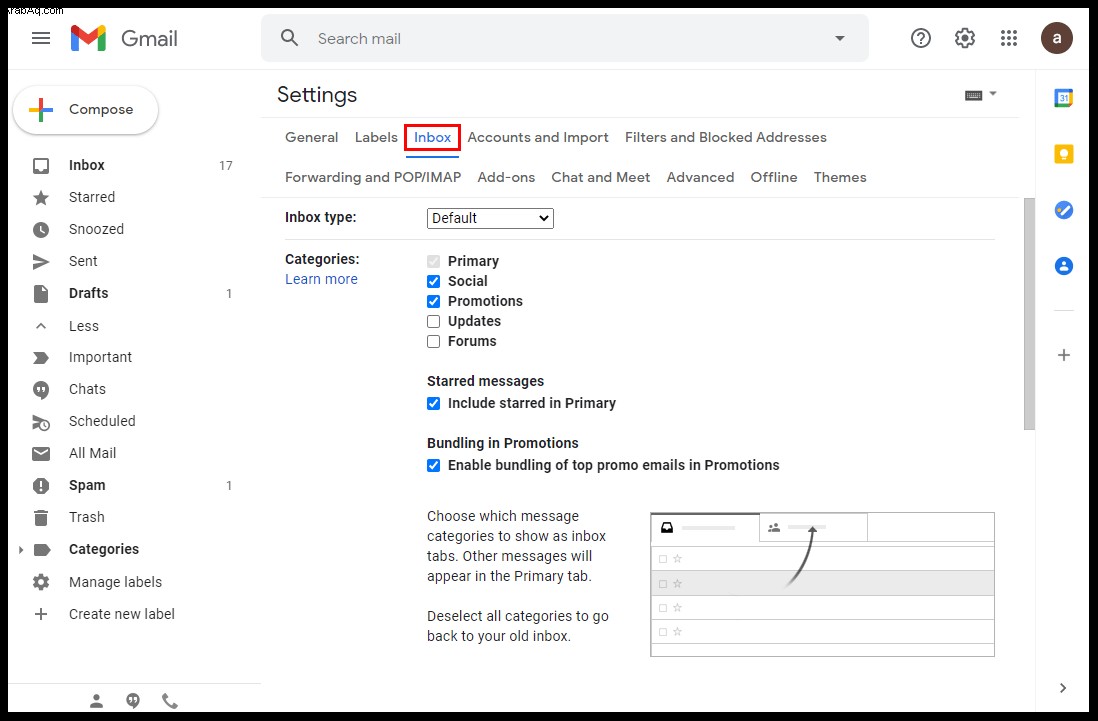Expand search options arrow in search bar
The width and height of the screenshot is (1098, 721).
coord(840,38)
